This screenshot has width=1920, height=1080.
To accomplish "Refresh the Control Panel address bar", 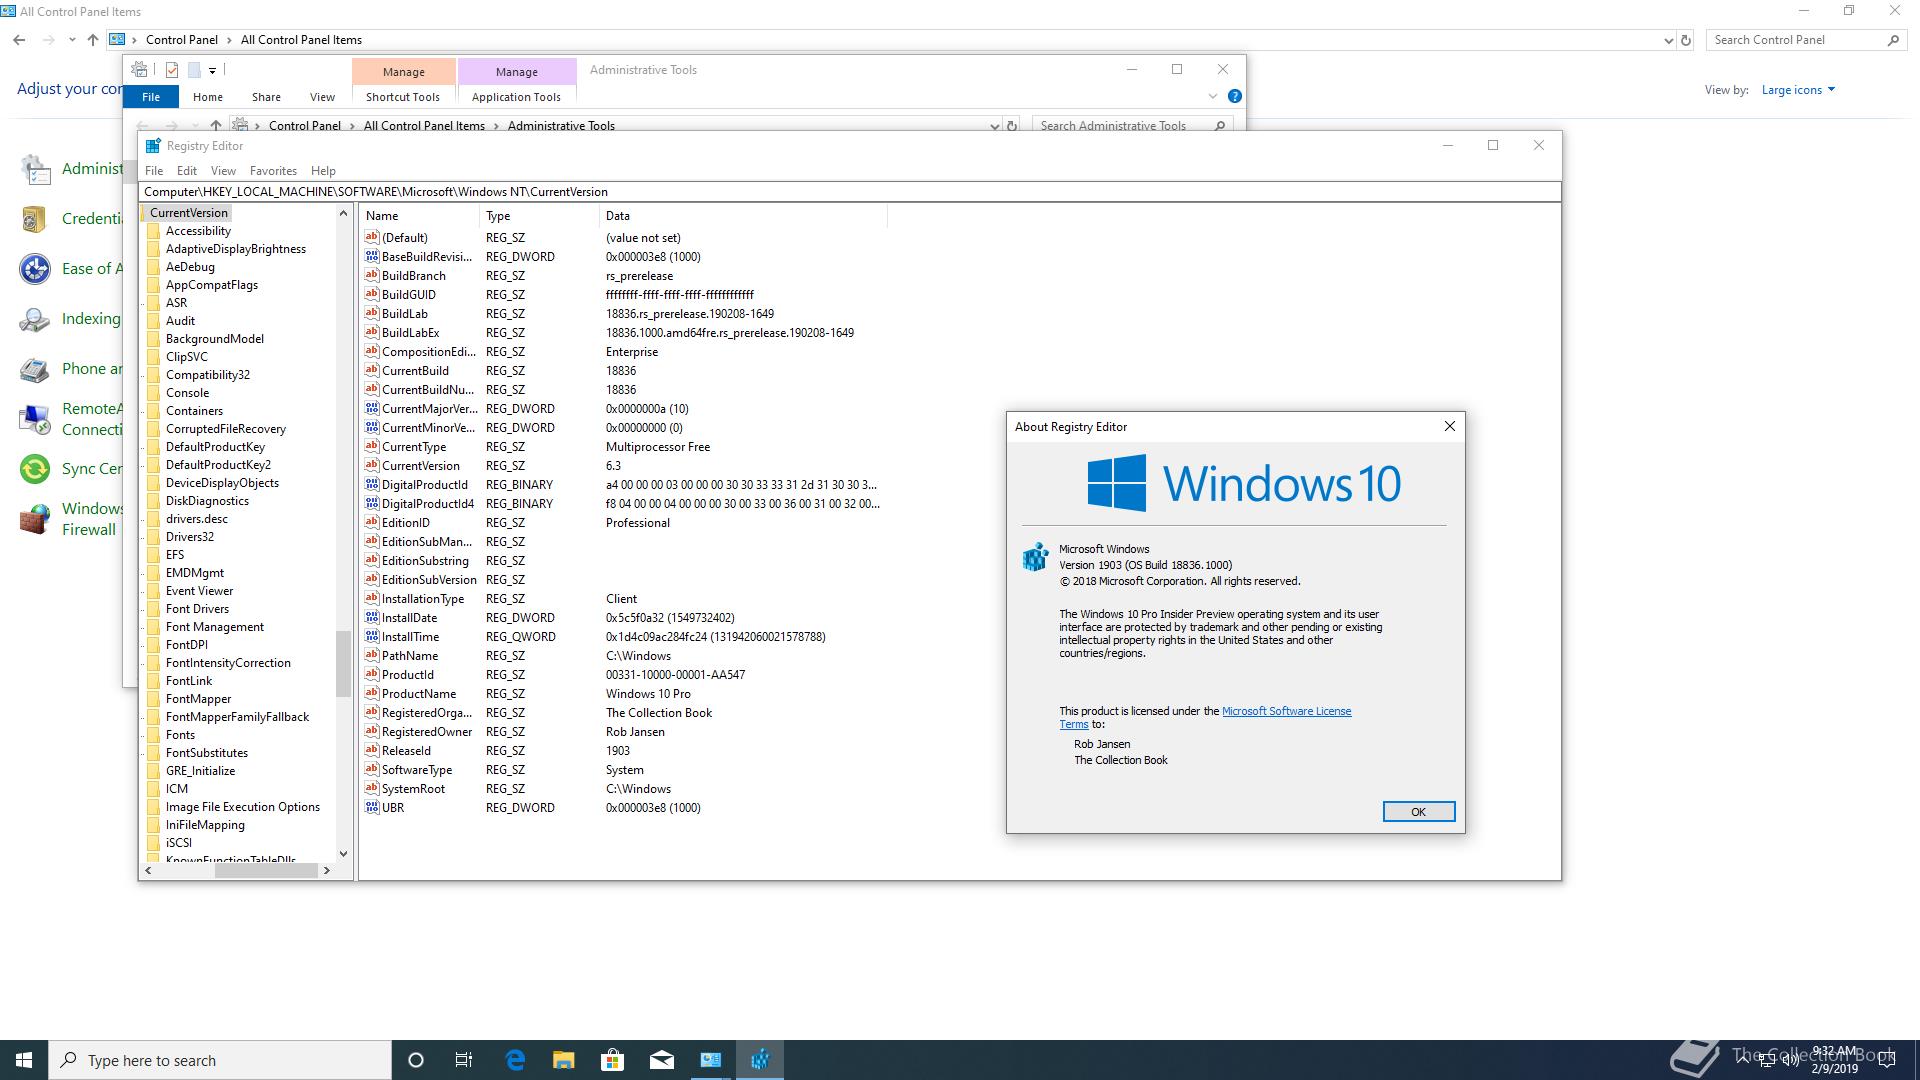I will 1686,40.
